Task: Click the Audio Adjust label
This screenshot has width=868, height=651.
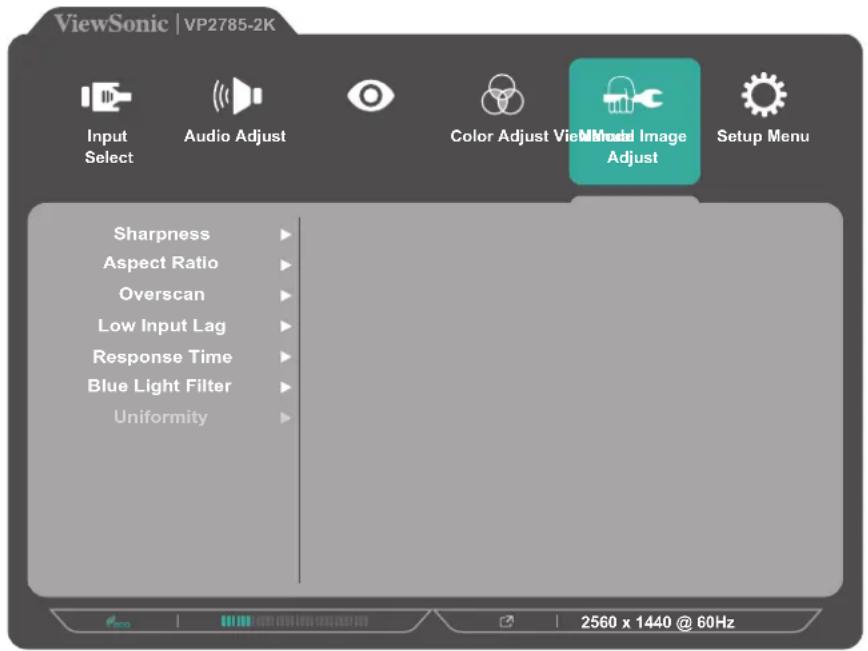Action: coord(235,136)
